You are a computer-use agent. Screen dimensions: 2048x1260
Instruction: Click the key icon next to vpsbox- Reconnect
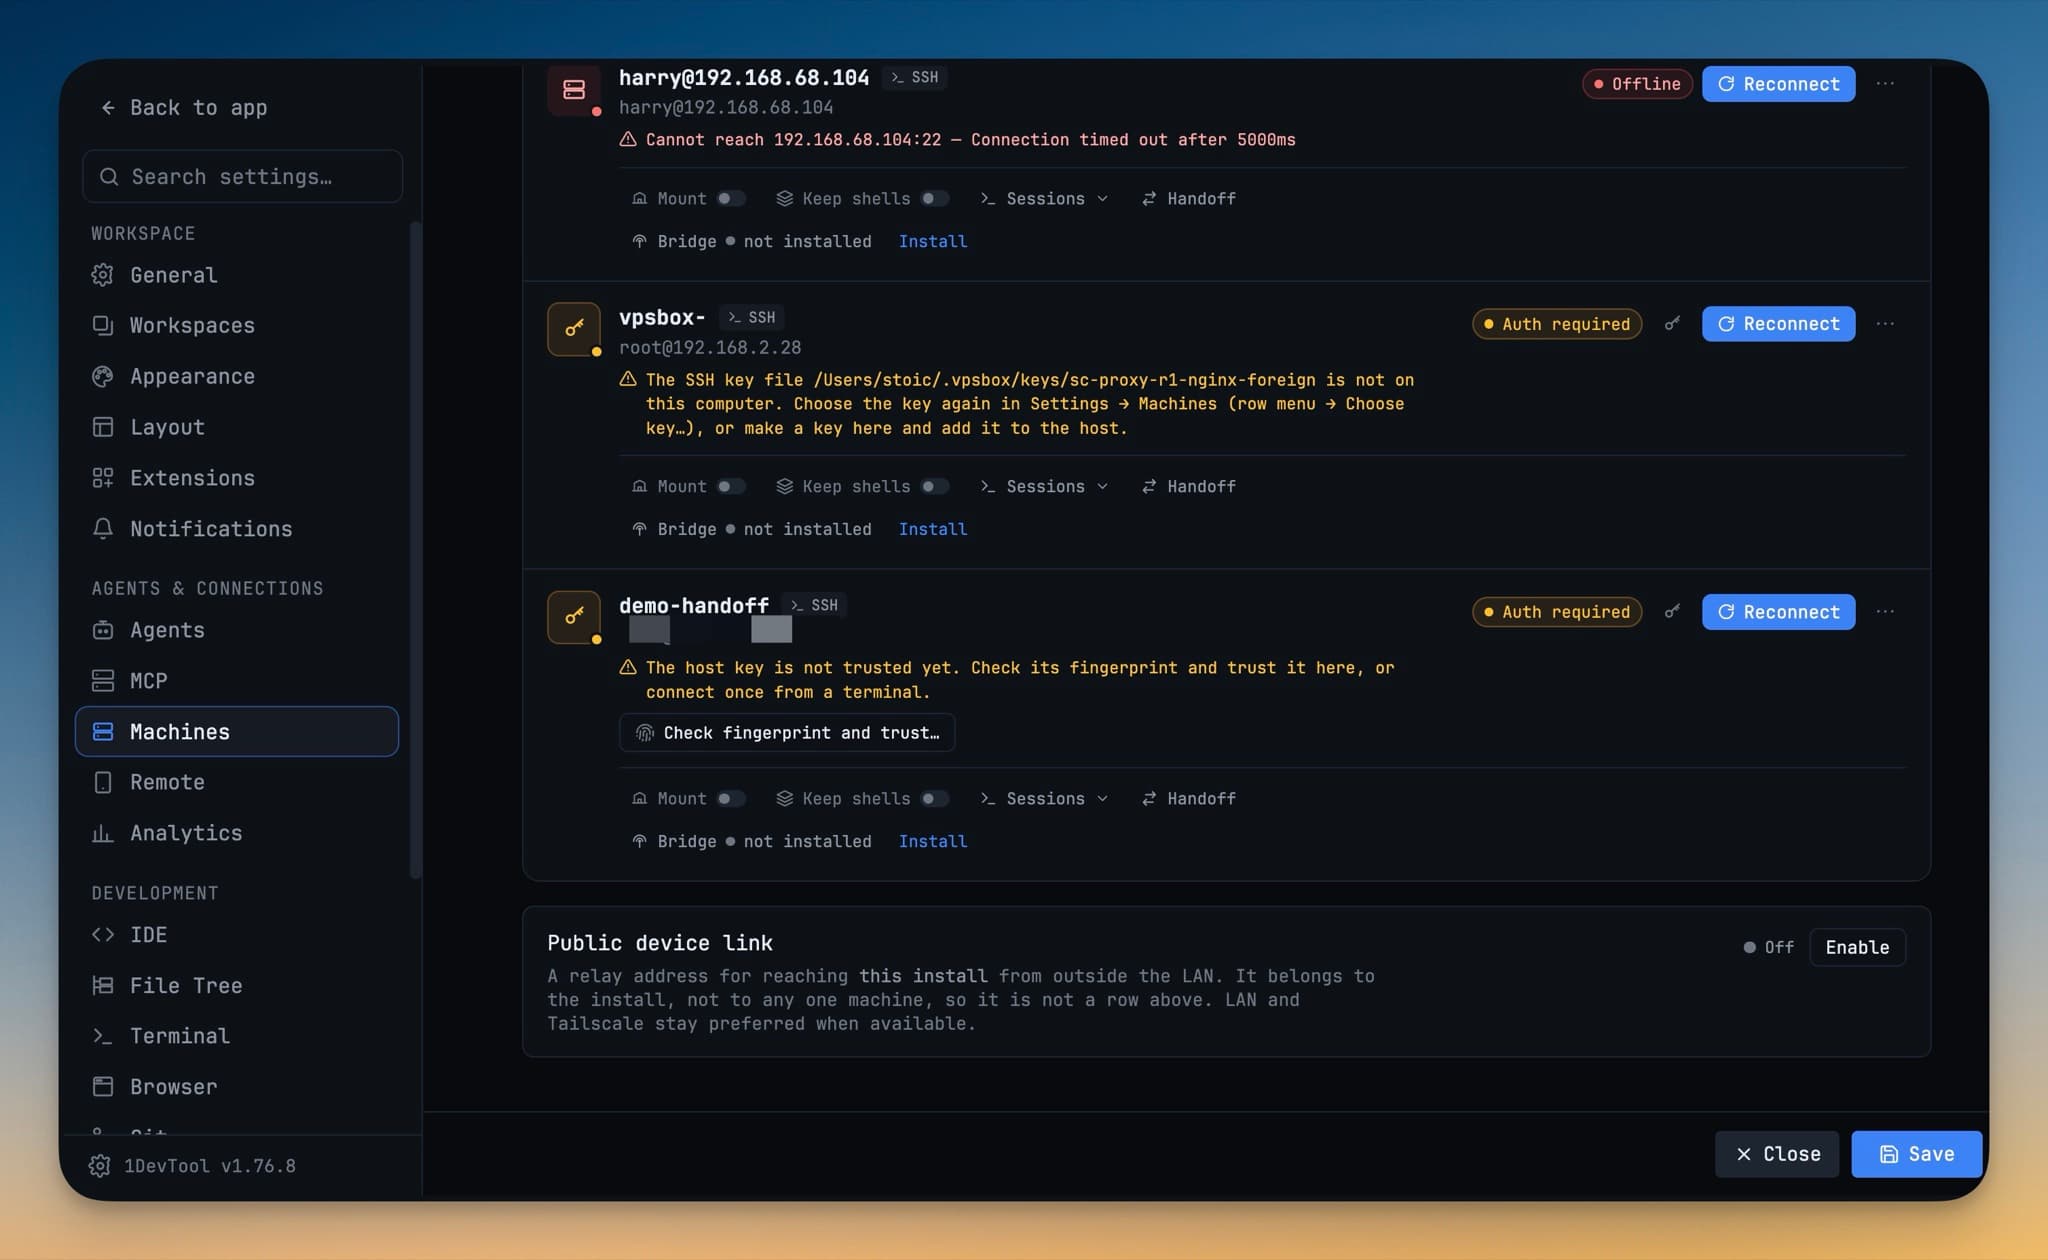click(1672, 324)
